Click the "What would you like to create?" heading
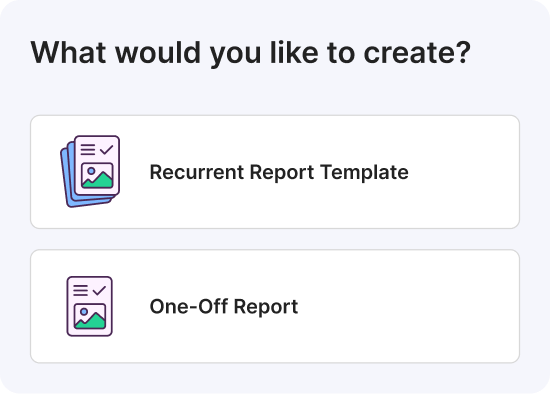This screenshot has height=394, width=550. (250, 53)
